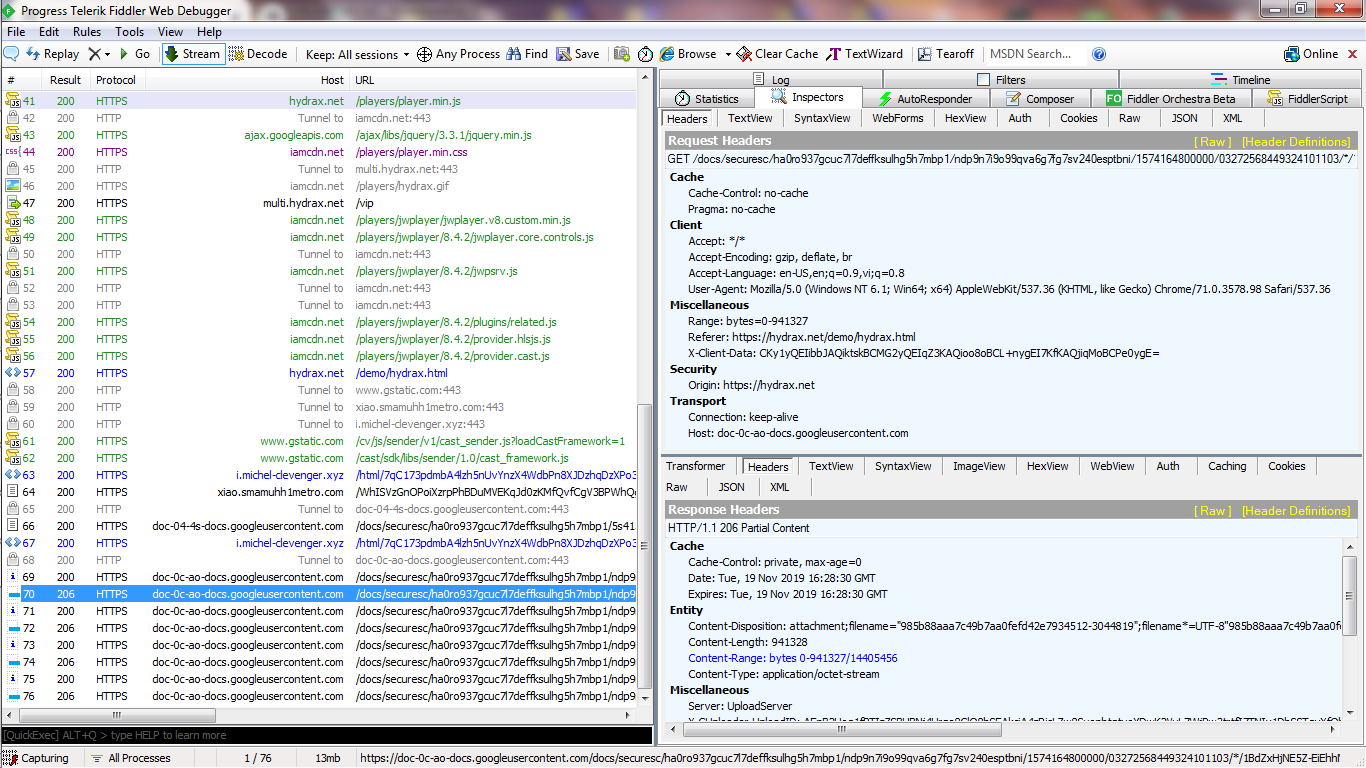Toggle the Decode button
Image resolution: width=1366 pixels, height=768 pixels.
(x=258, y=54)
